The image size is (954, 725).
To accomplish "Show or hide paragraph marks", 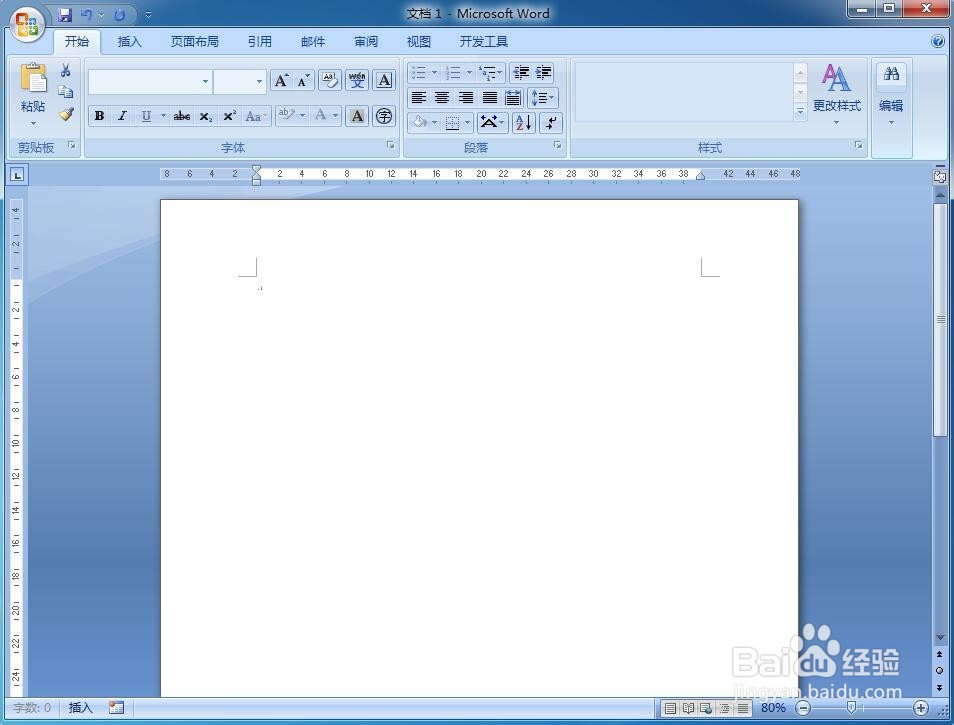I will 551,123.
